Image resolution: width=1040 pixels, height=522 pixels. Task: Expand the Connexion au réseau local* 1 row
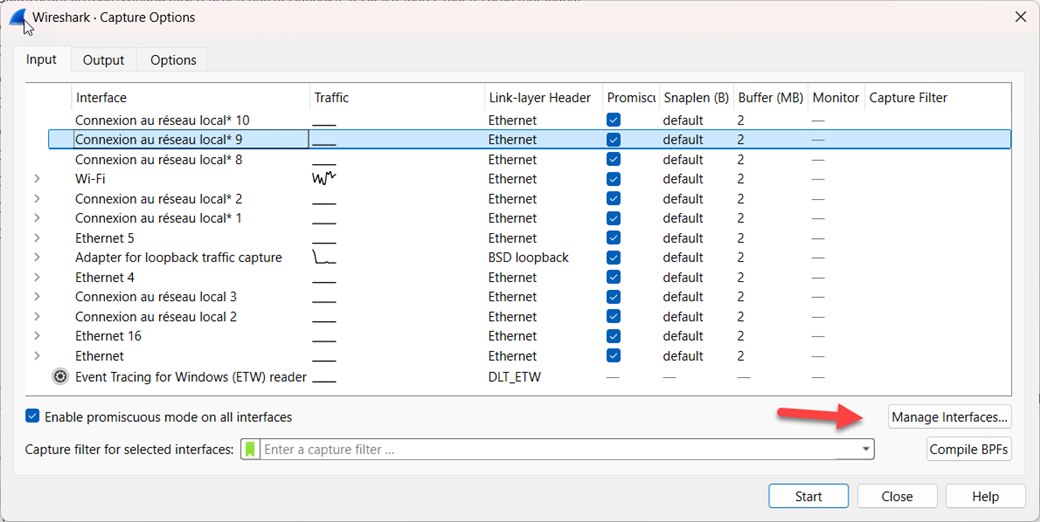pyautogui.click(x=37, y=218)
